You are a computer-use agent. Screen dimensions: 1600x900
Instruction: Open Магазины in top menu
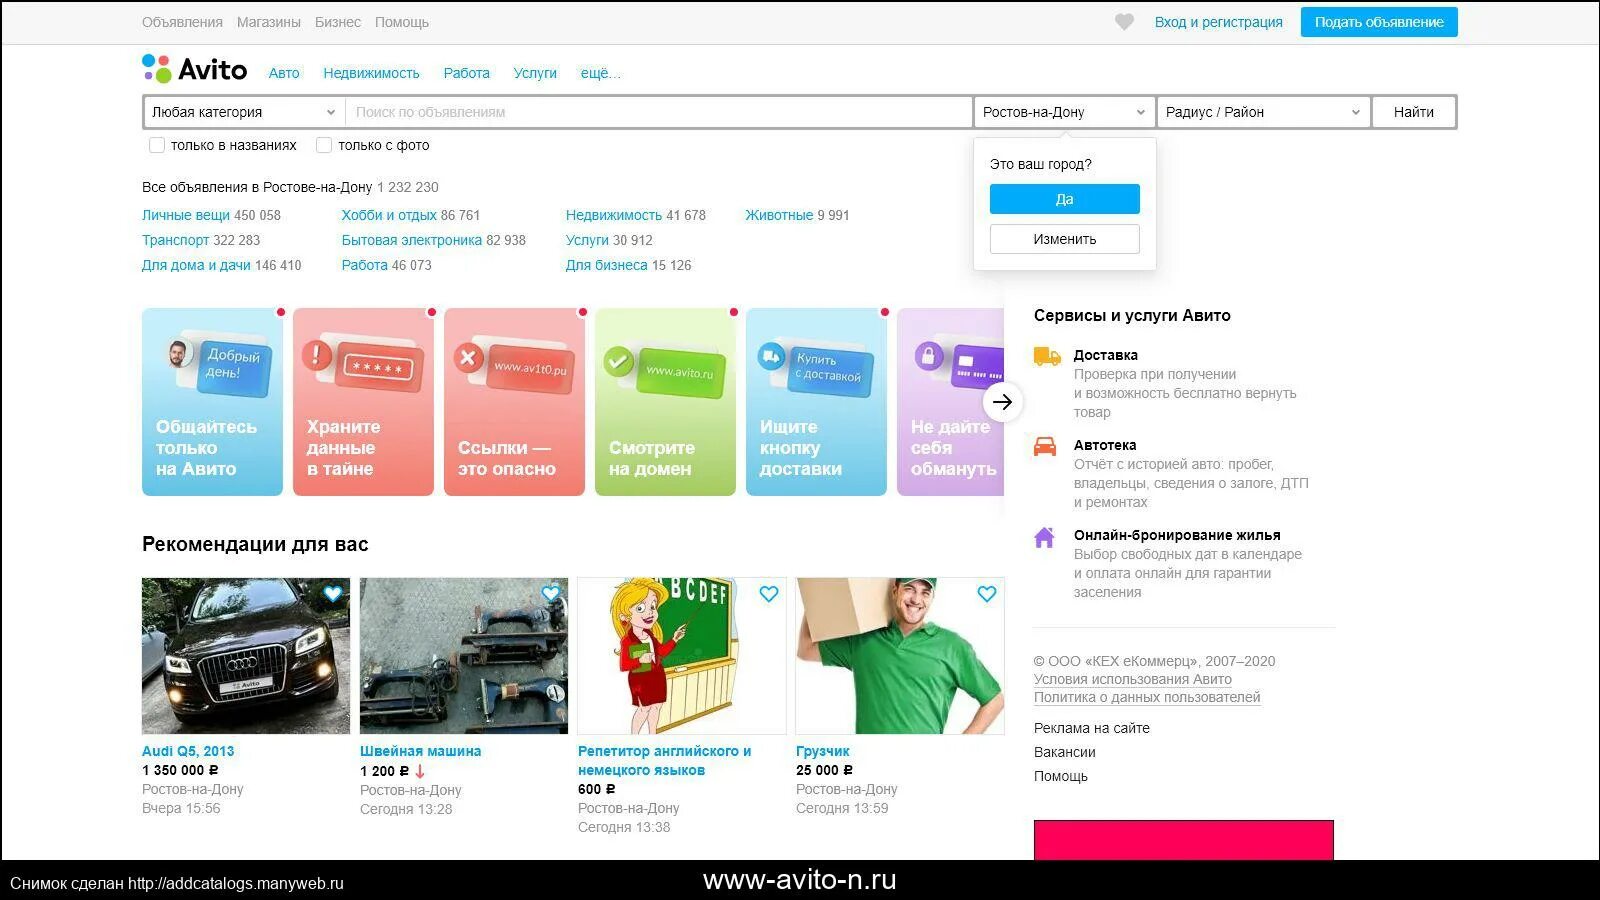pyautogui.click(x=269, y=22)
